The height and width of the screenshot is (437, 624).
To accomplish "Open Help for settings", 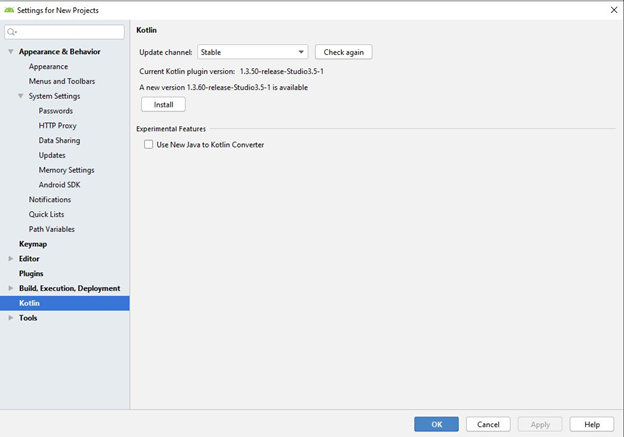I will point(592,424).
